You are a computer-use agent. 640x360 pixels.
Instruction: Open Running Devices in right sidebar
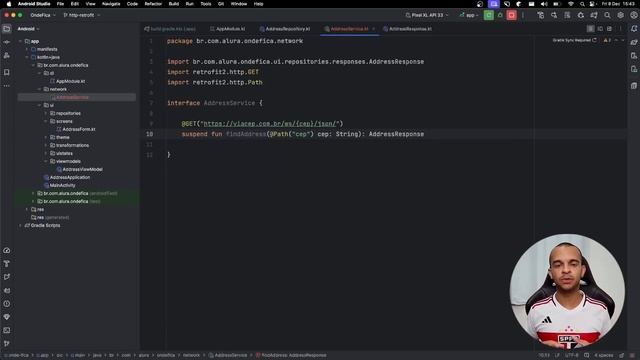point(633,69)
